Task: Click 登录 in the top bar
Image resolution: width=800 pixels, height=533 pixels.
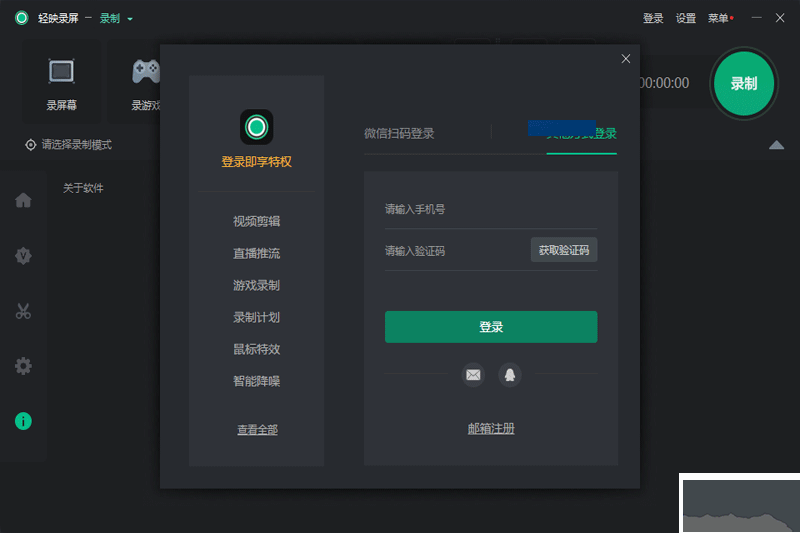Action: point(653,18)
